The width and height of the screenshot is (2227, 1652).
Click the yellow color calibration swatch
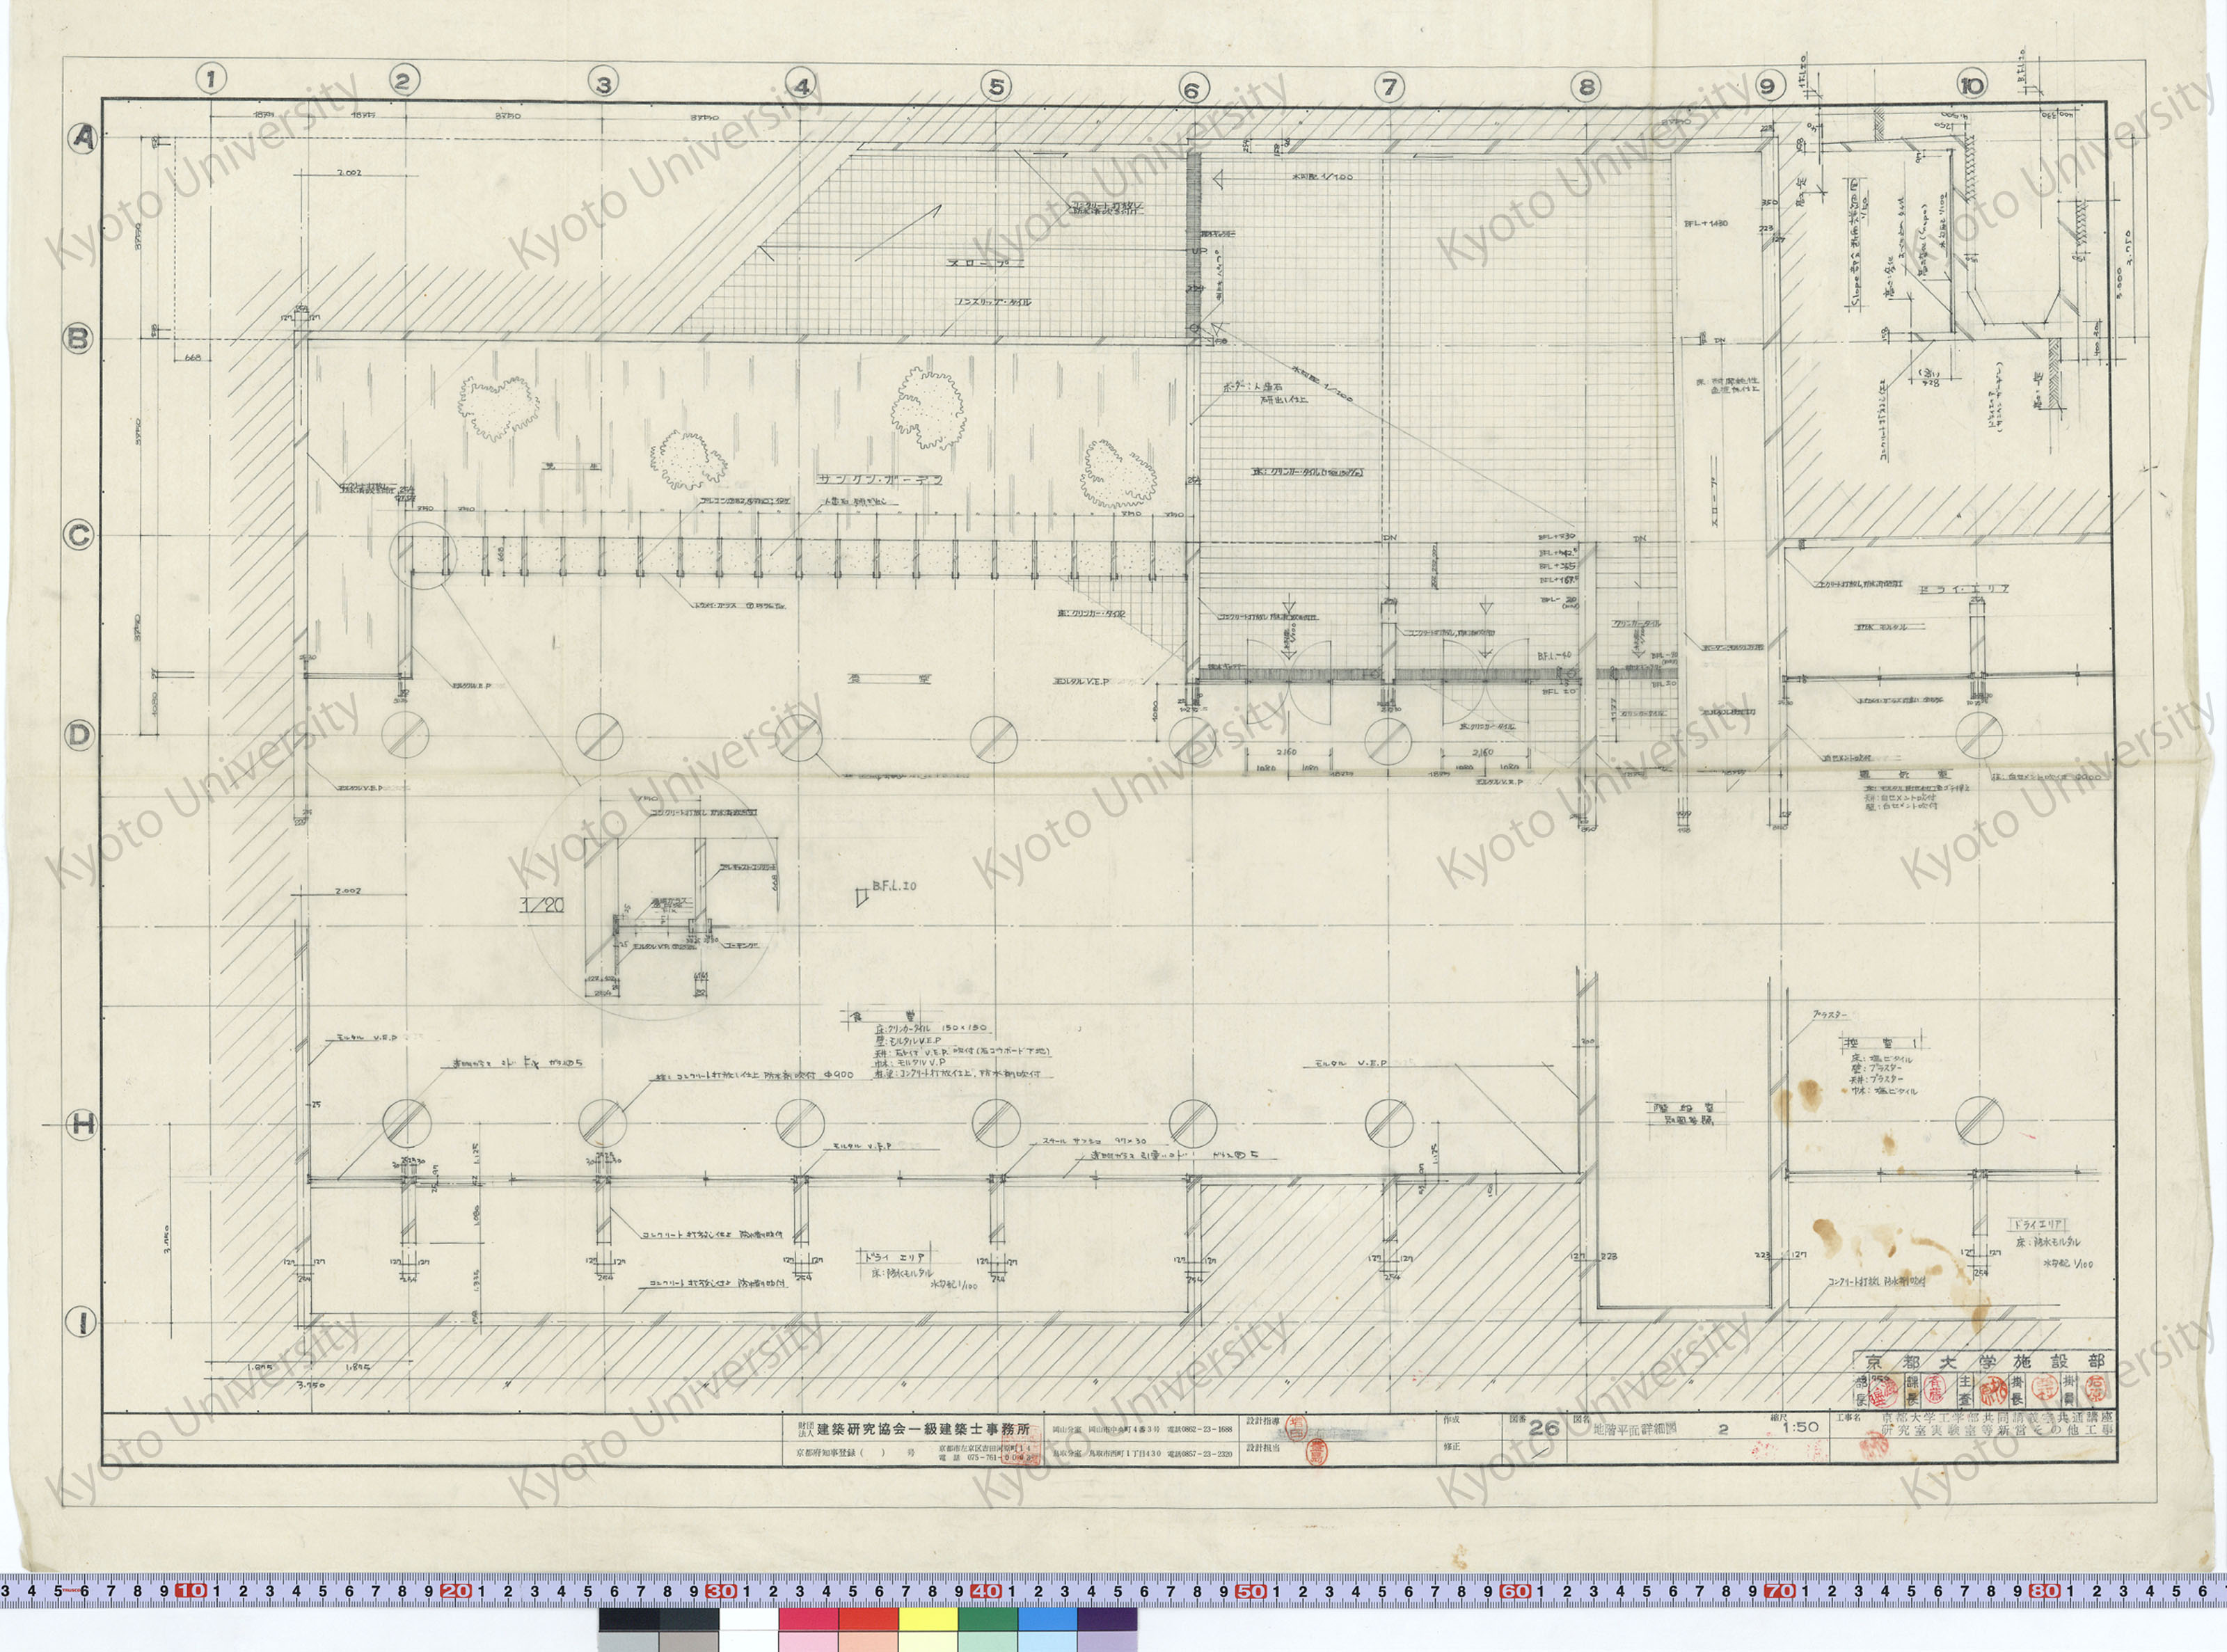tap(927, 1620)
